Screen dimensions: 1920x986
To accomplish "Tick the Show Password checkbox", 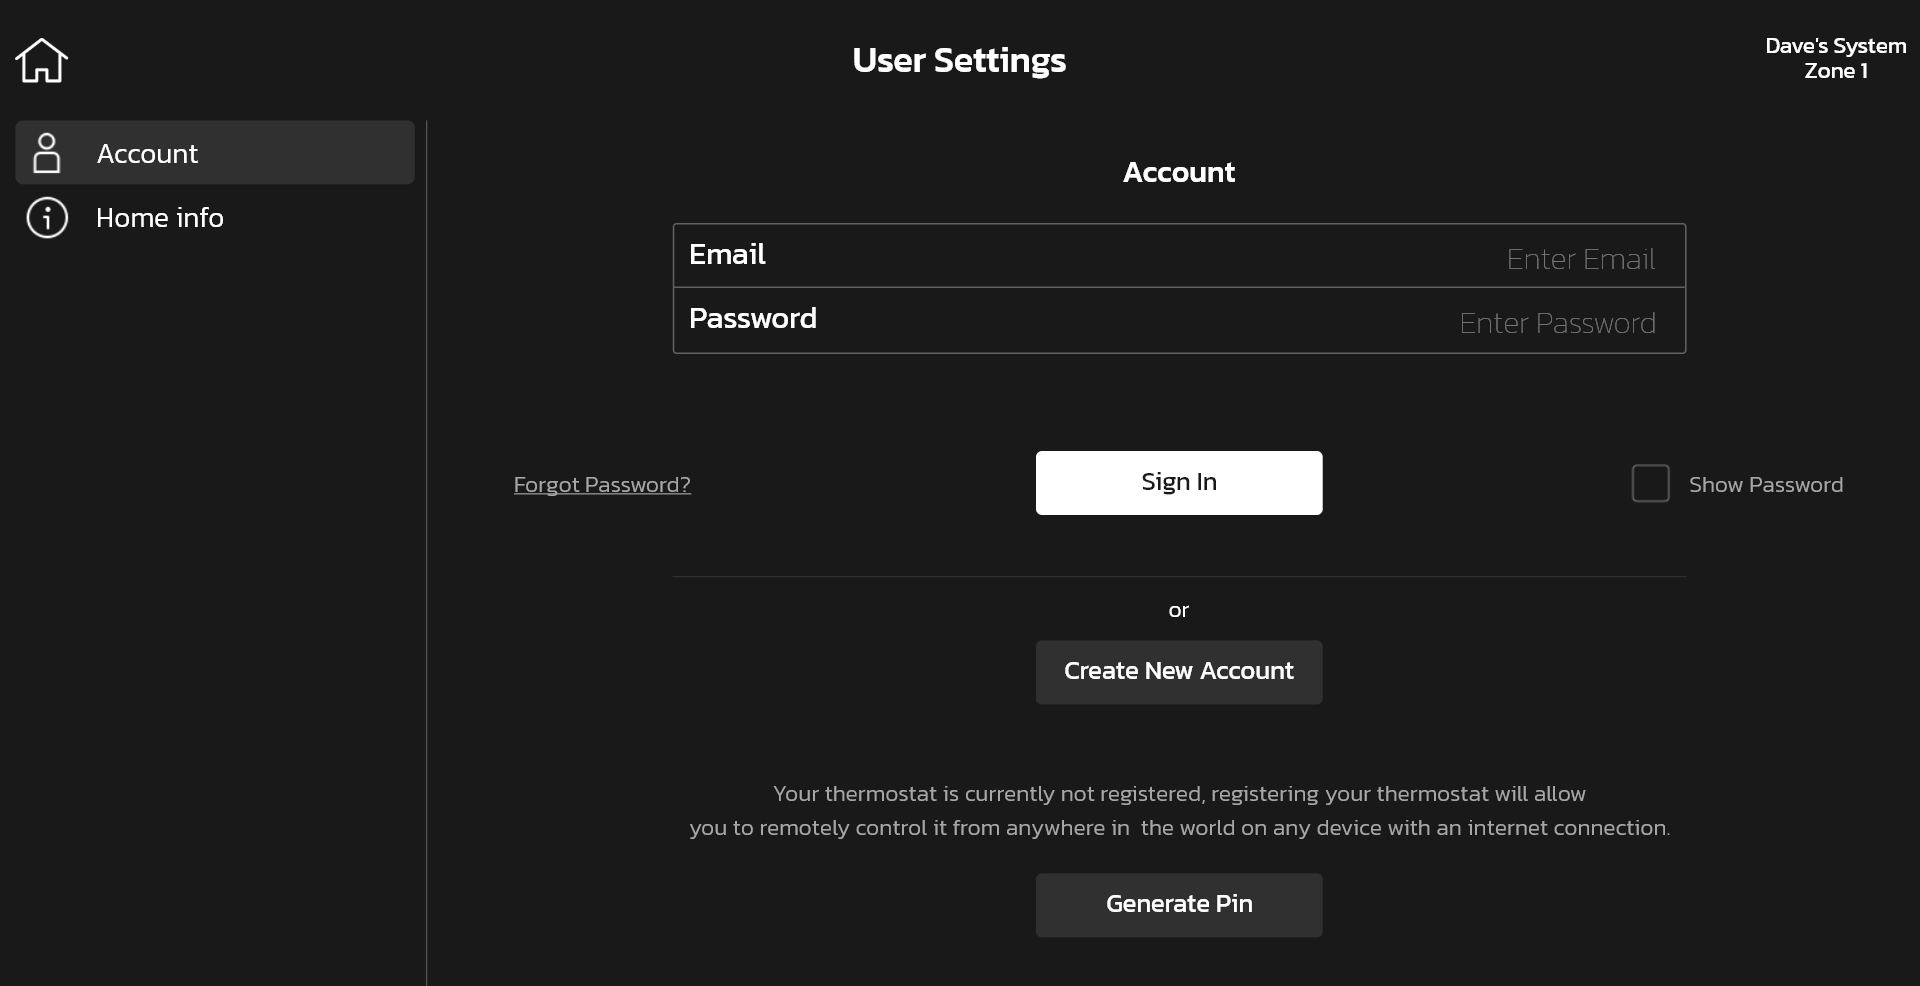I will coord(1650,484).
